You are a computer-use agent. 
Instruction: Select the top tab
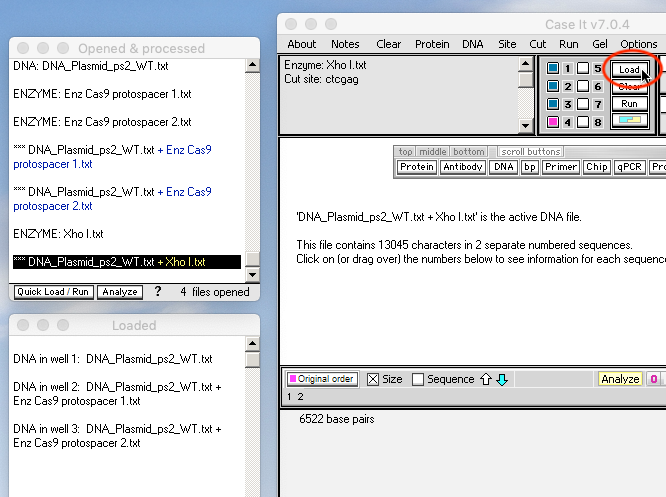coord(405,152)
